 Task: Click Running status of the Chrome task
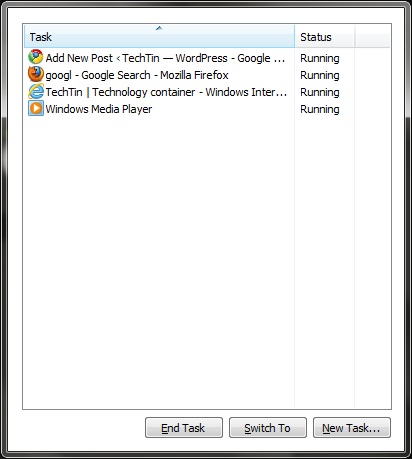coord(320,58)
